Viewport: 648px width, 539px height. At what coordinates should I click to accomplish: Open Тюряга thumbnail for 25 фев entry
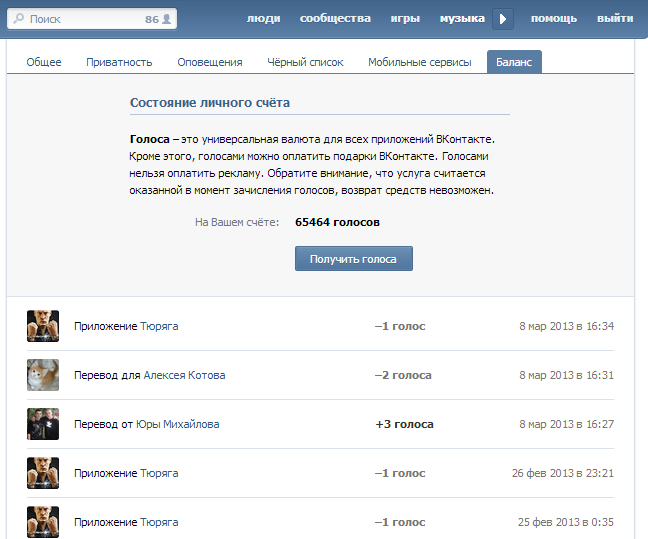(x=43, y=522)
